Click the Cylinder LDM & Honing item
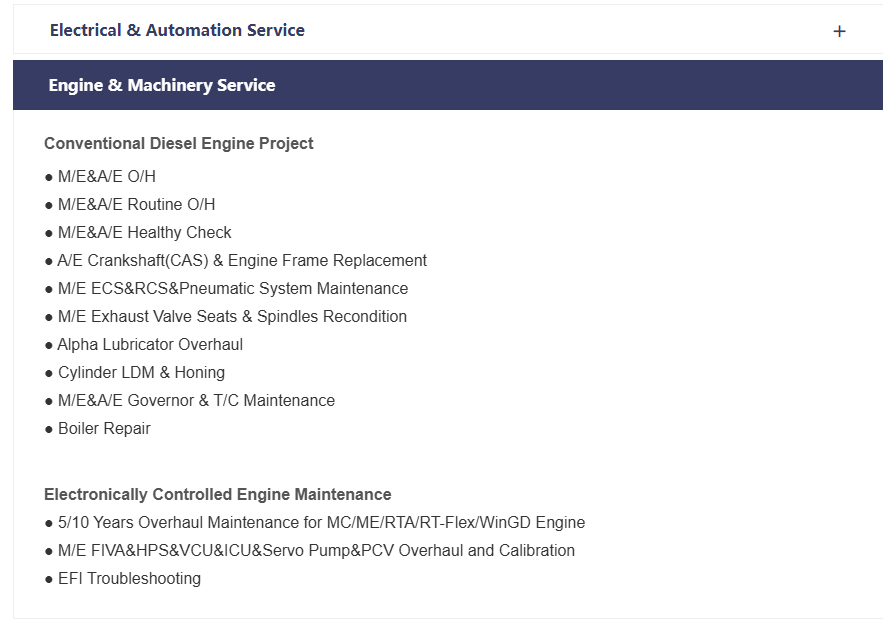The height and width of the screenshot is (624, 883). (x=141, y=373)
